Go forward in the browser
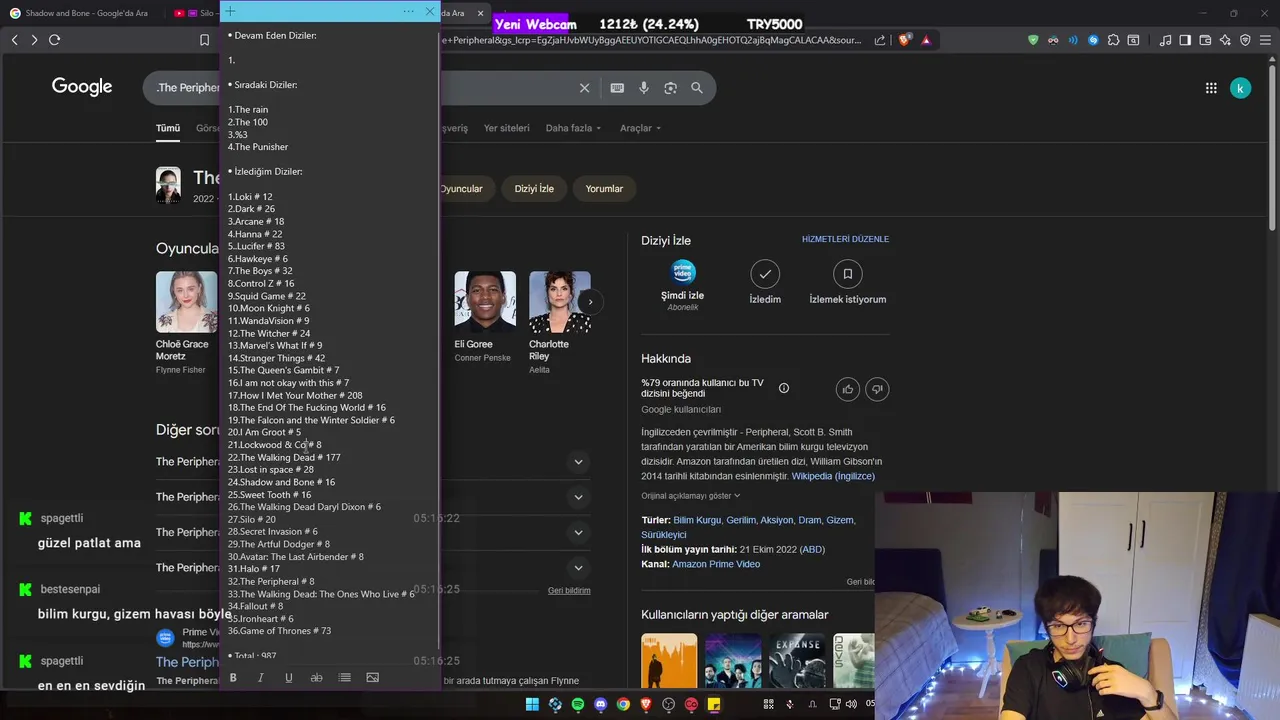1280x720 pixels. 34,40
